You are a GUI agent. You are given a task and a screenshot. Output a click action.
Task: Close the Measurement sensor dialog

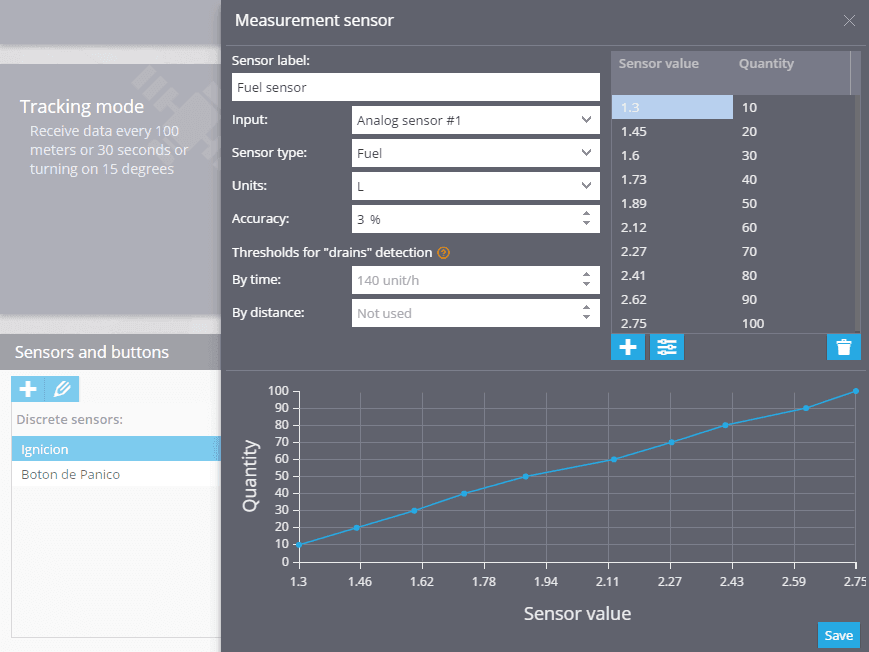point(849,20)
